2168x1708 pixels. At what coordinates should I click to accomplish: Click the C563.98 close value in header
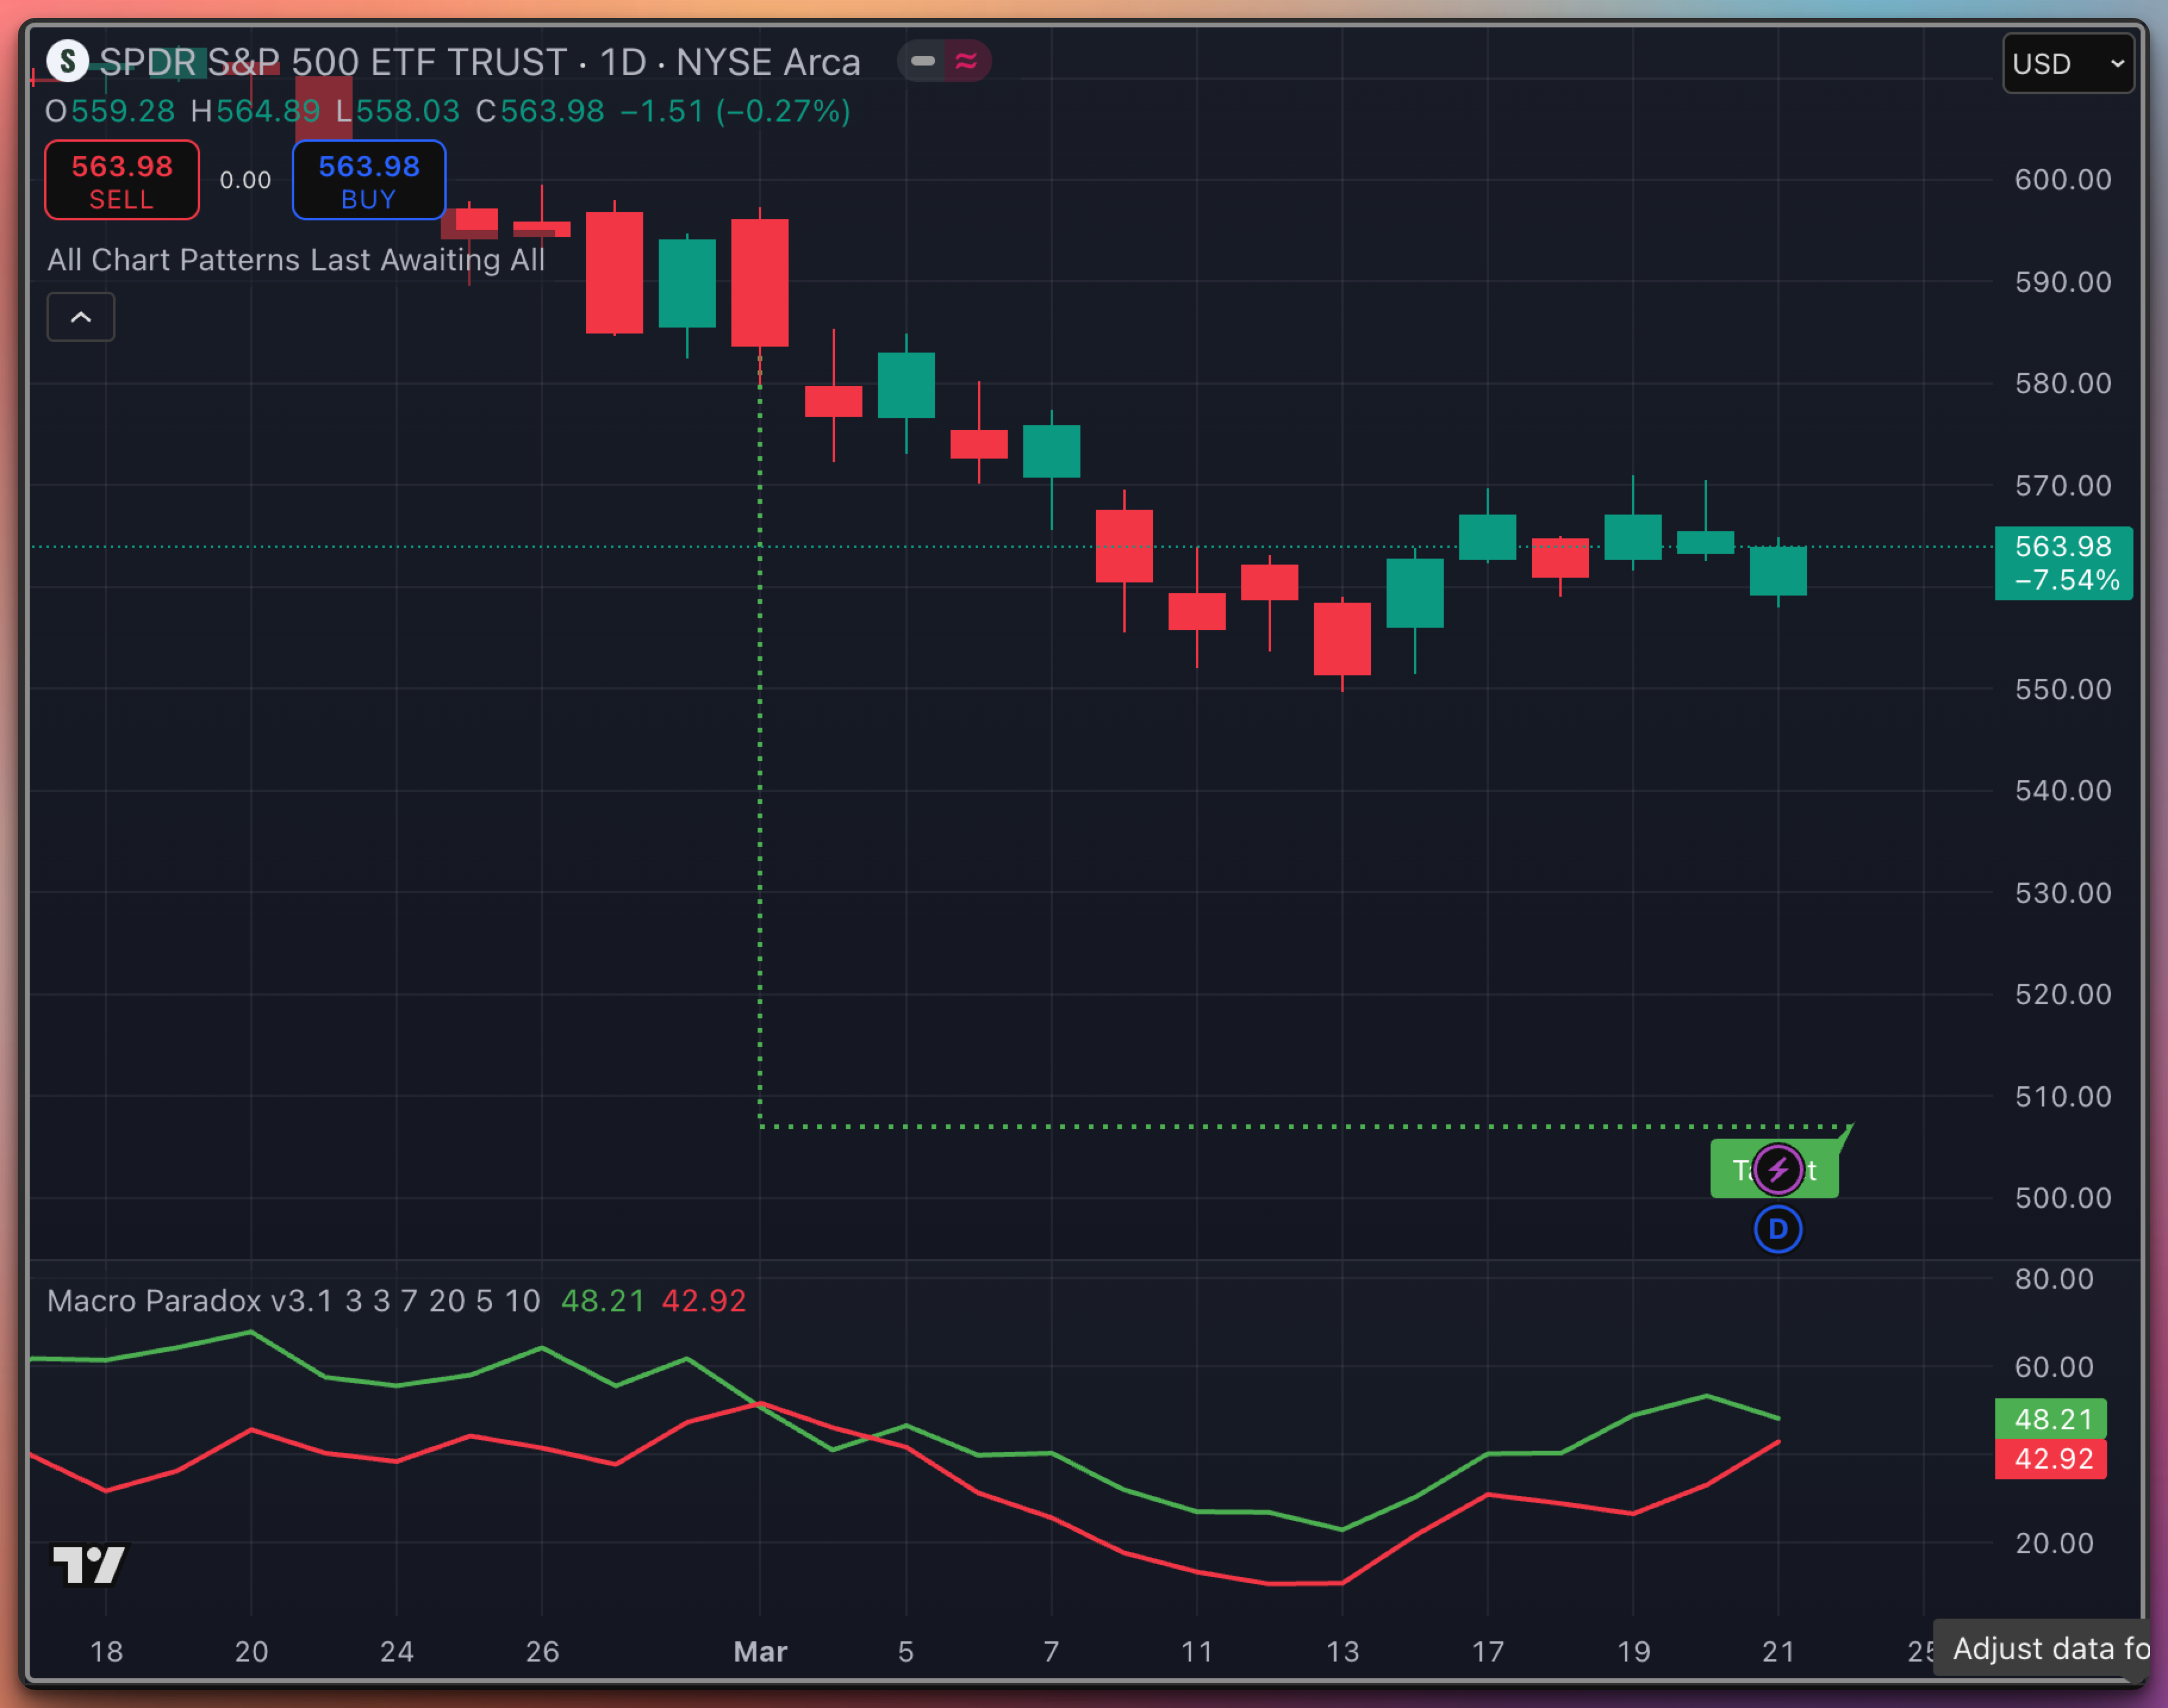coord(540,111)
